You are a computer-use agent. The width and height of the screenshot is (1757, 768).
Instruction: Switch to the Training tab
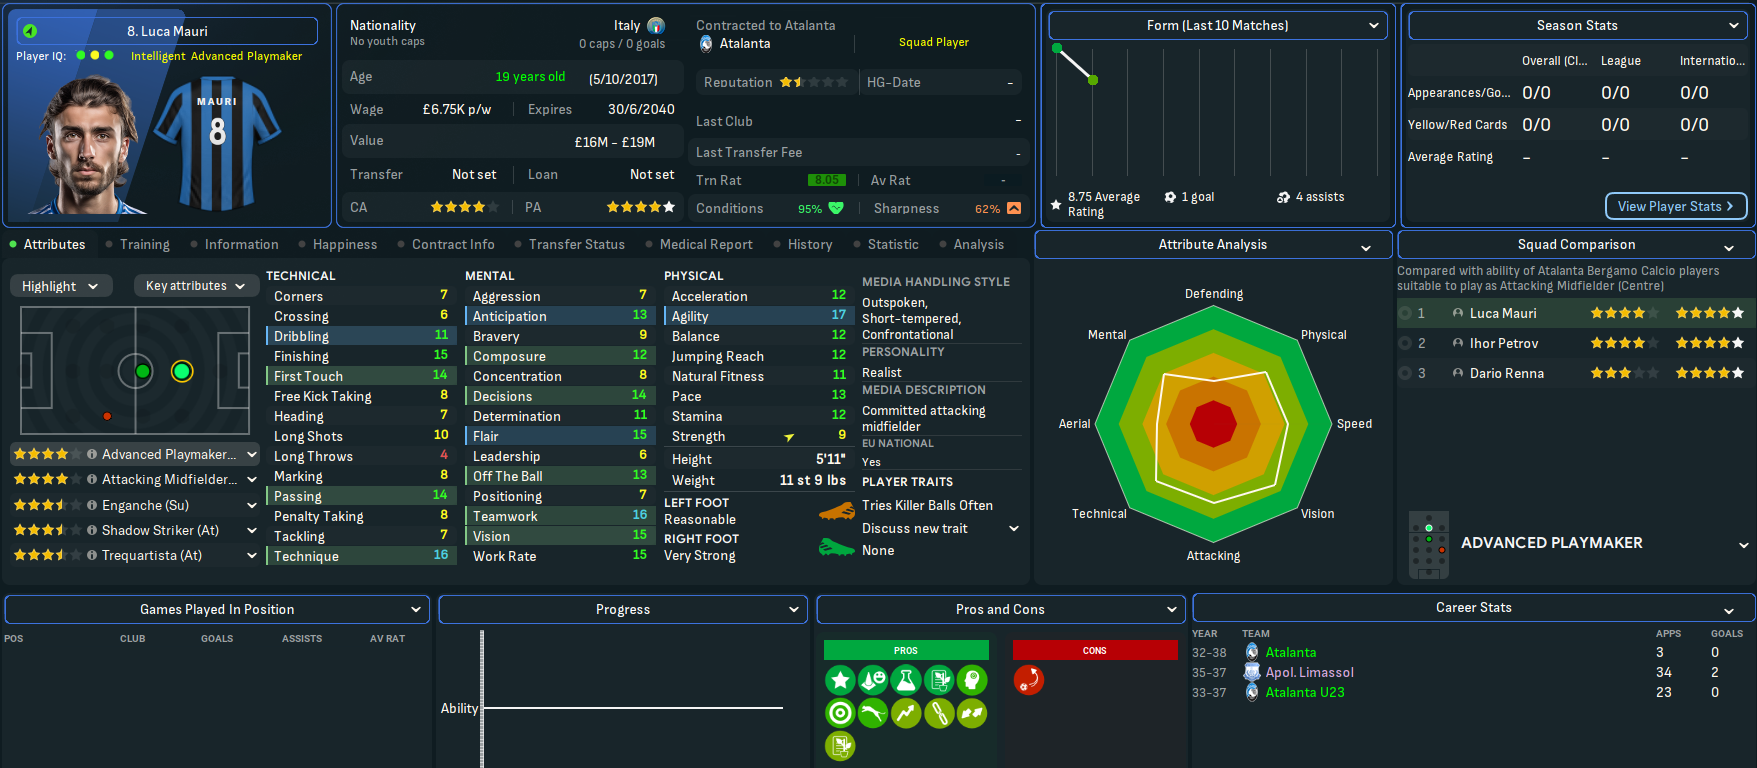point(144,245)
